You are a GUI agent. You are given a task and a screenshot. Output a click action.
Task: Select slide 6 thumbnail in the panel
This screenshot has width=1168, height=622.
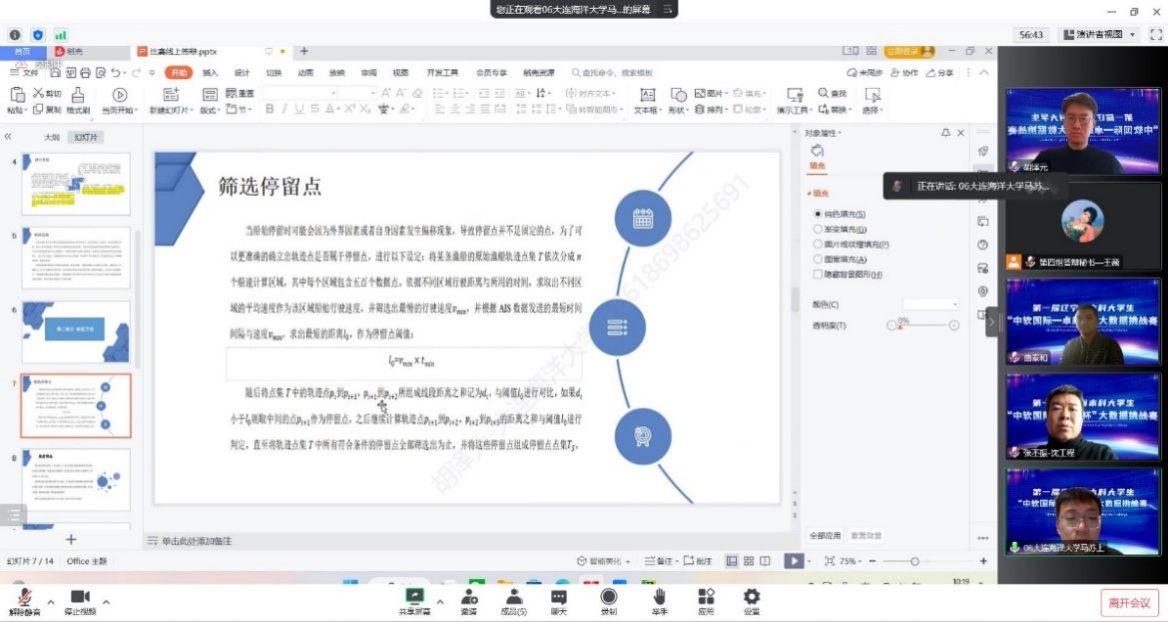point(76,332)
